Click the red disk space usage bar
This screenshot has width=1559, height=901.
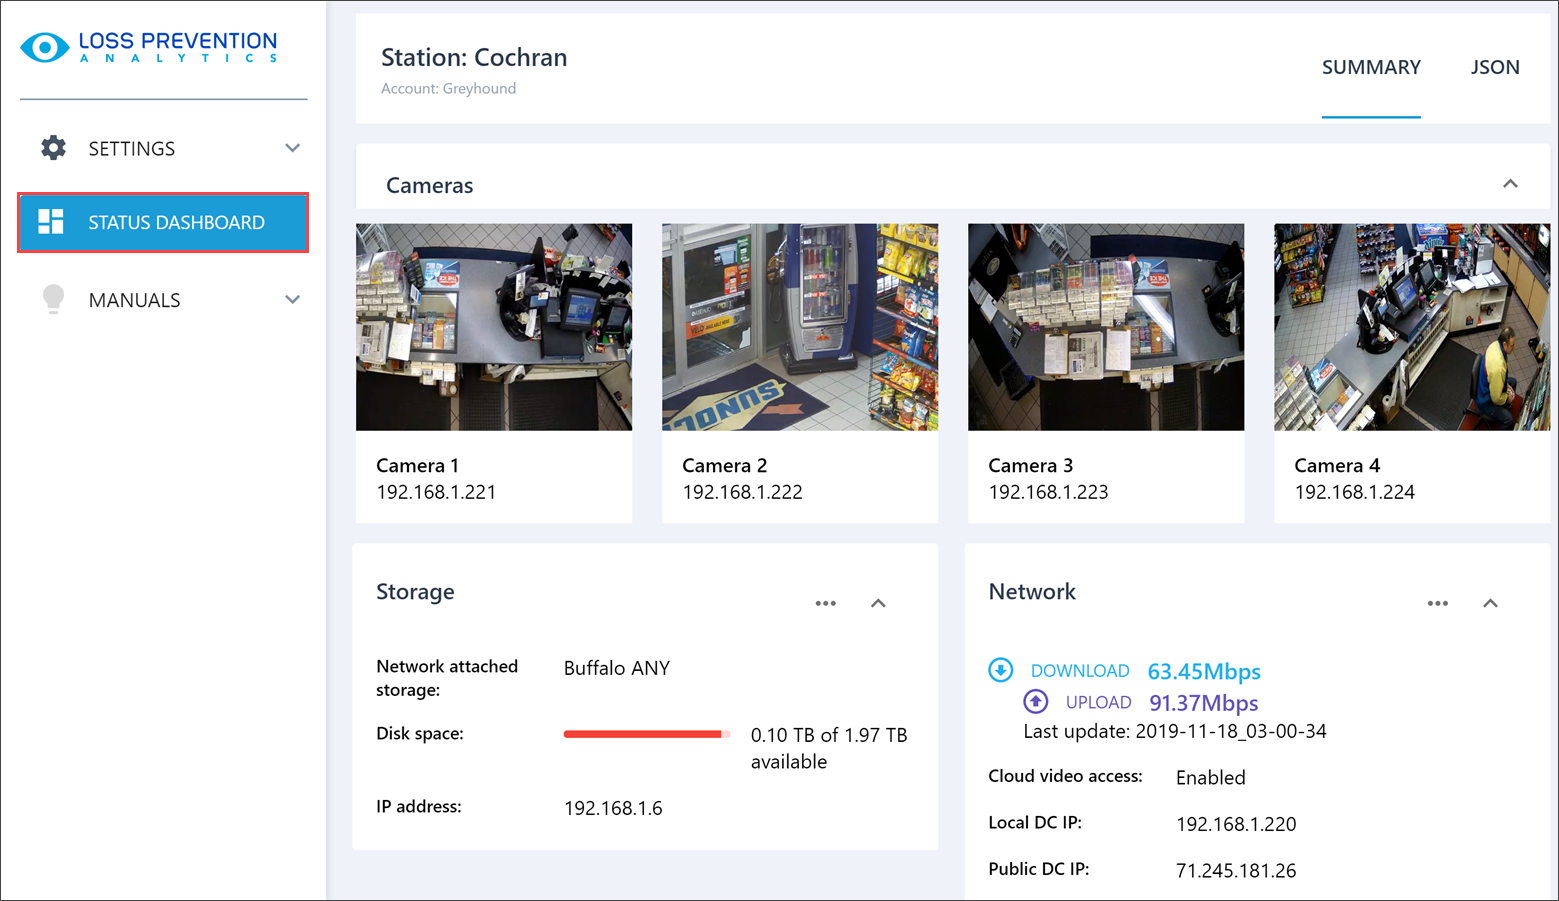pos(642,734)
